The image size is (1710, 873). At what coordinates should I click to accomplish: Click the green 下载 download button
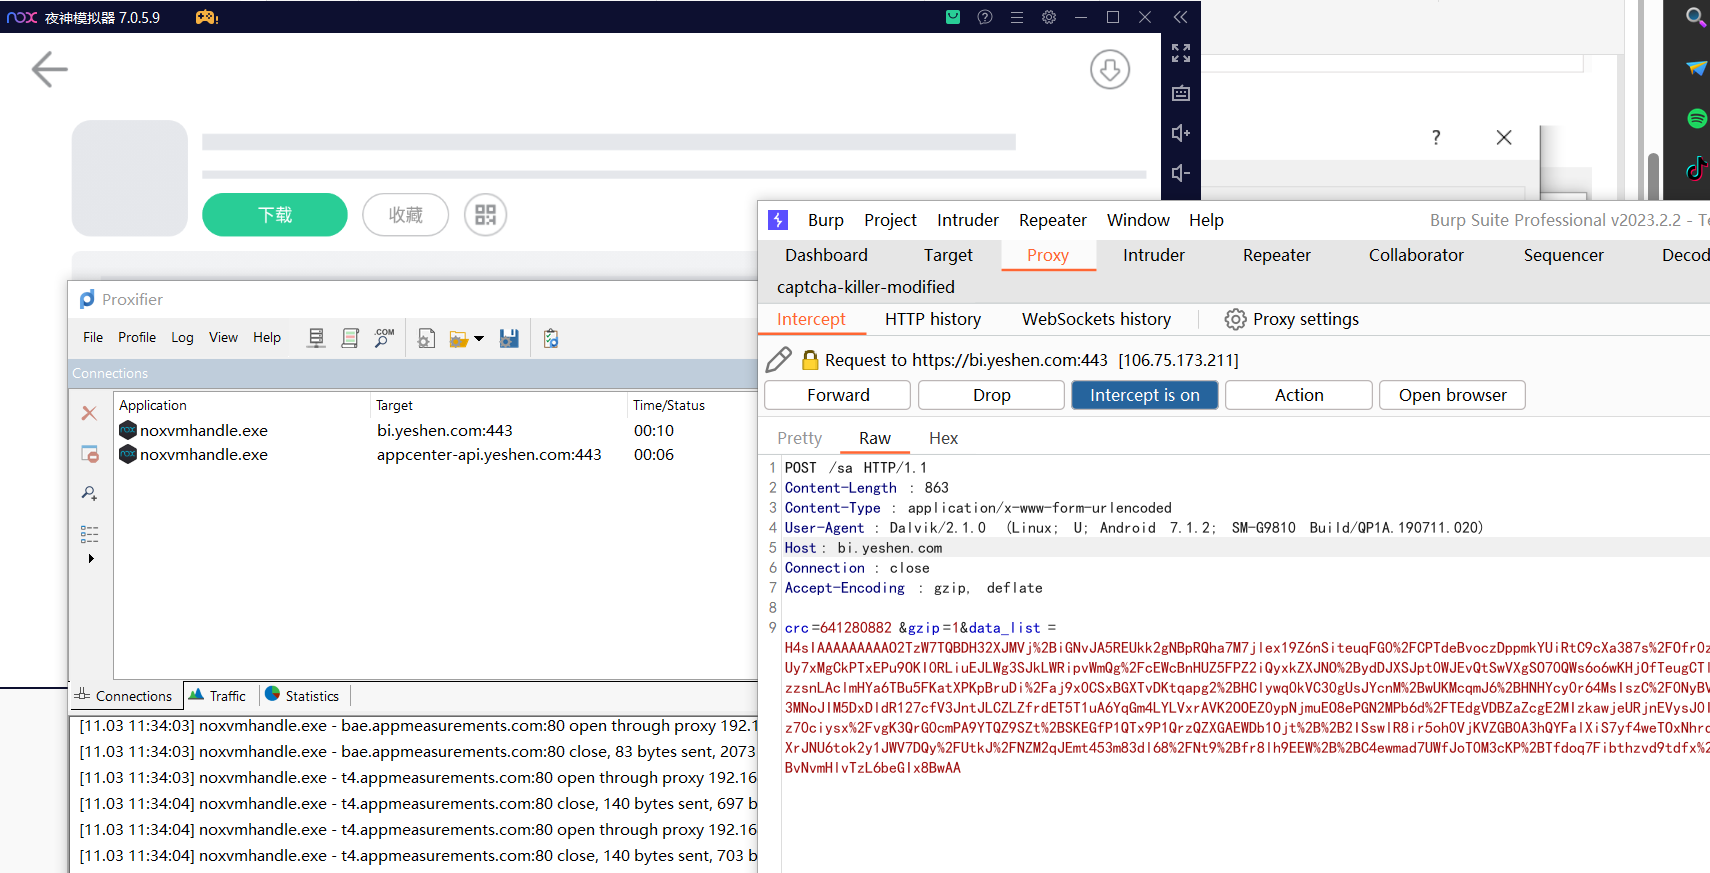coord(275,215)
